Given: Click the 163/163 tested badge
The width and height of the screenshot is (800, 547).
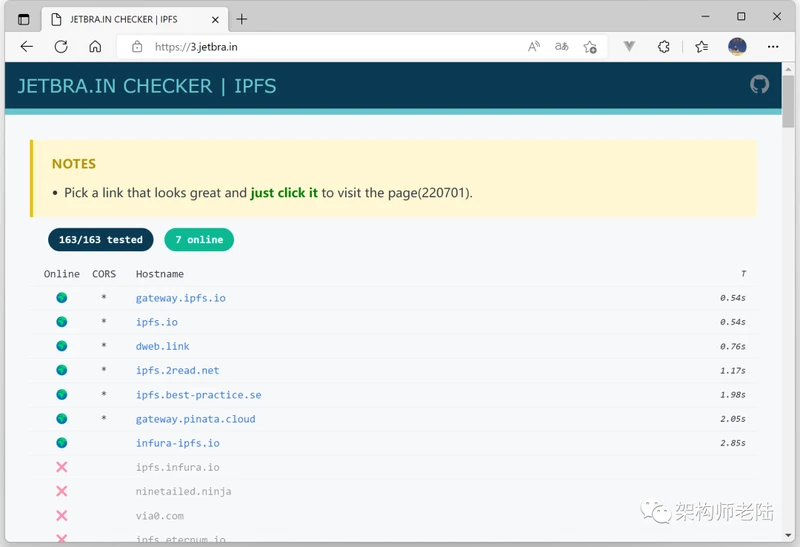Looking at the screenshot, I should 101,240.
